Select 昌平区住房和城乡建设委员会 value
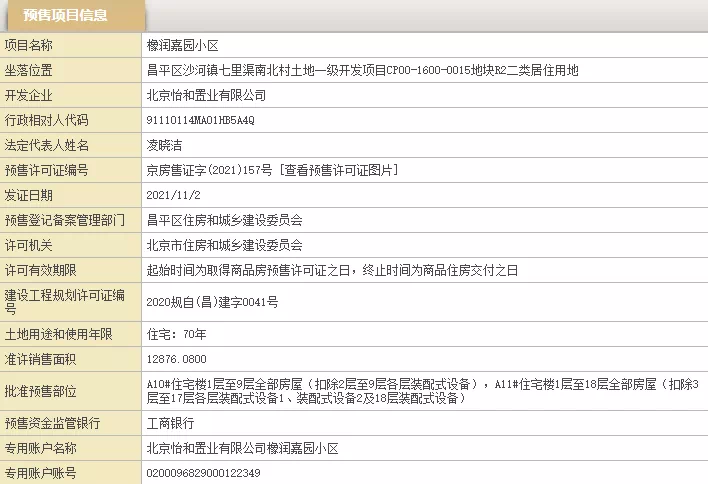Image resolution: width=708 pixels, height=484 pixels. pyautogui.click(x=224, y=220)
